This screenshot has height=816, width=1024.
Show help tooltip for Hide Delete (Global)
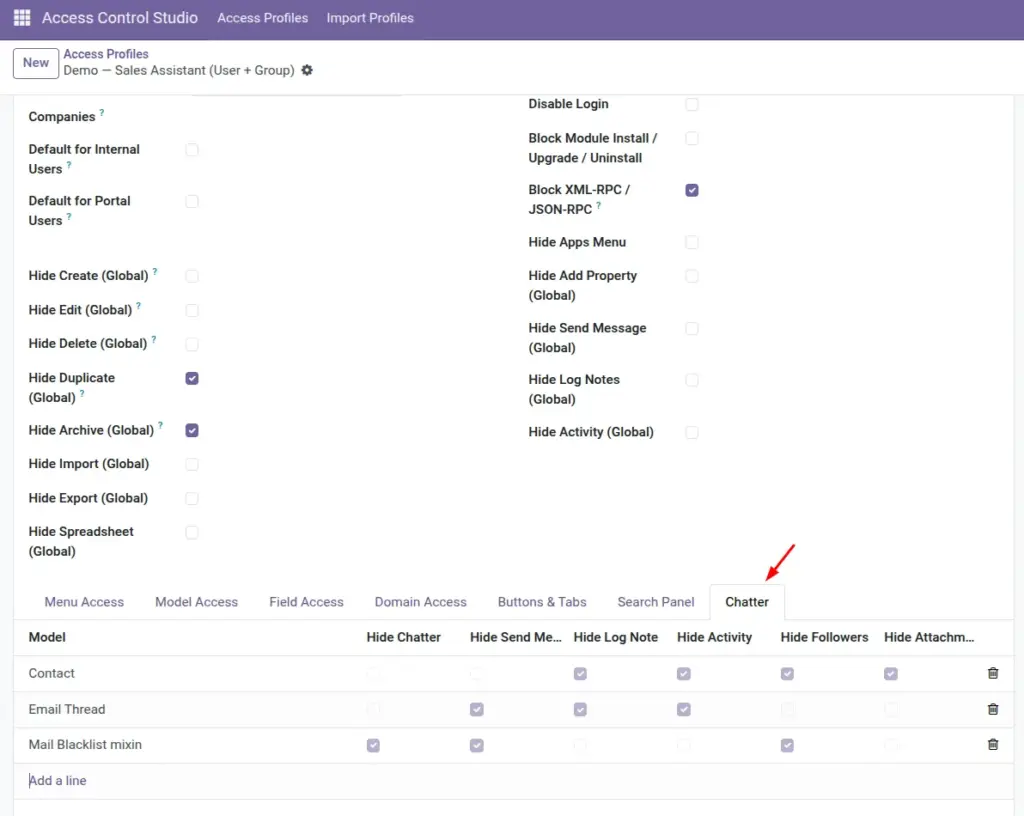(x=153, y=339)
